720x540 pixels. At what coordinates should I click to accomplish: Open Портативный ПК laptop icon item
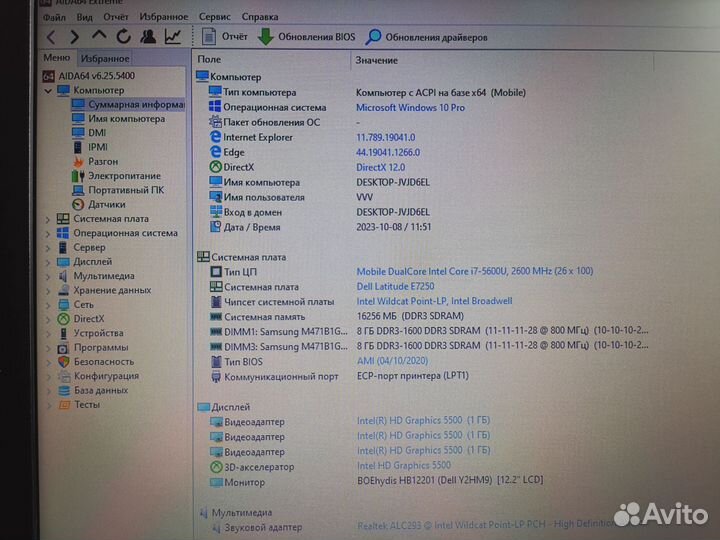point(78,190)
